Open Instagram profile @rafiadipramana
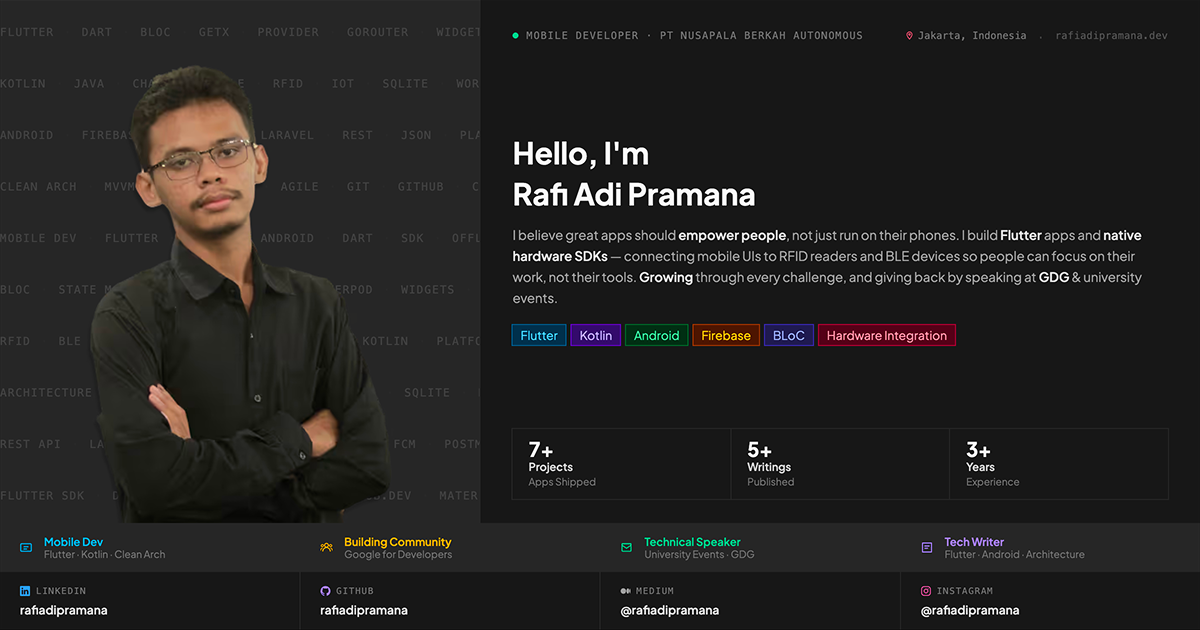Image resolution: width=1200 pixels, height=630 pixels. coord(970,610)
